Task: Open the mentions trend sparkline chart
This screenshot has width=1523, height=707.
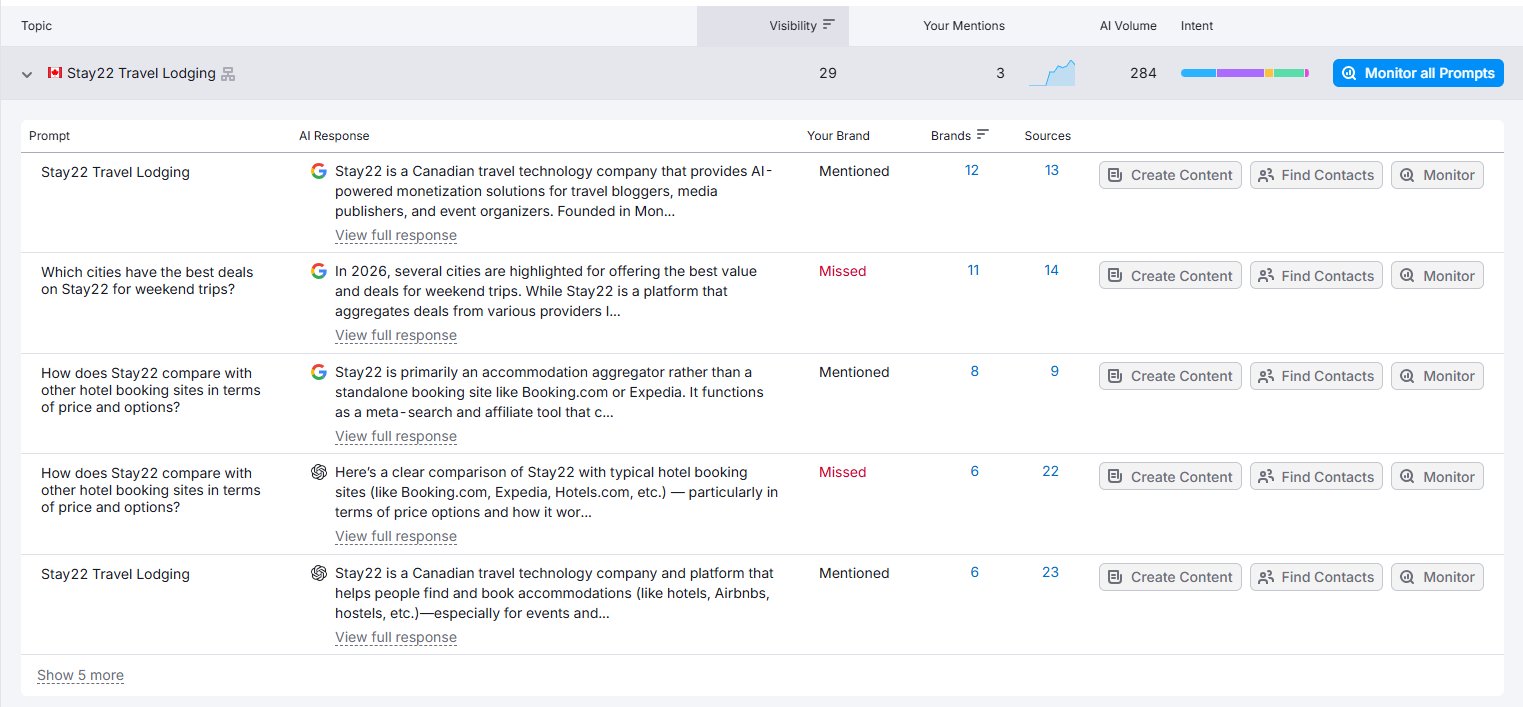Action: (1052, 73)
